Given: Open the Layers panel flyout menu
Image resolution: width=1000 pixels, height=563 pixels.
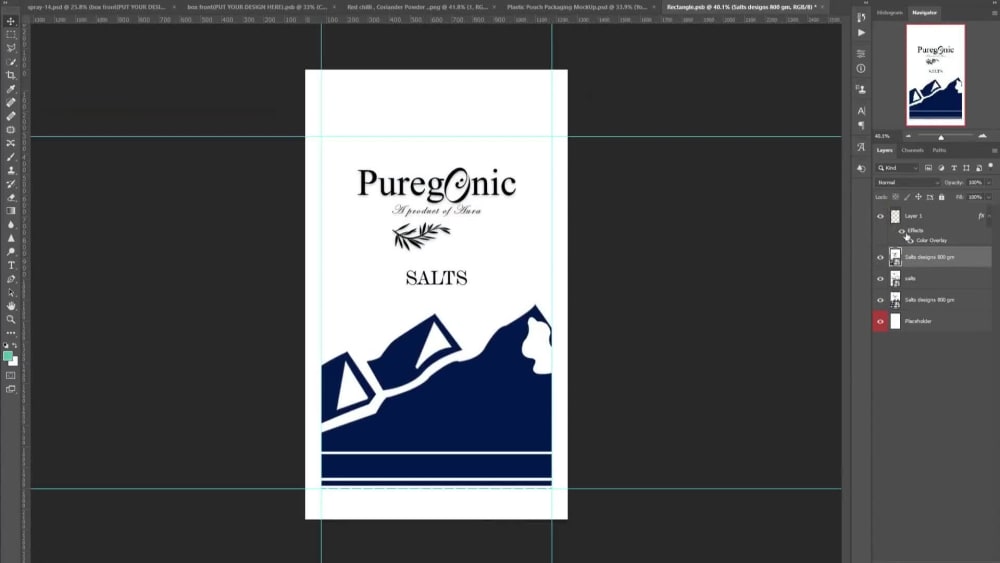Looking at the screenshot, I should click(994, 150).
